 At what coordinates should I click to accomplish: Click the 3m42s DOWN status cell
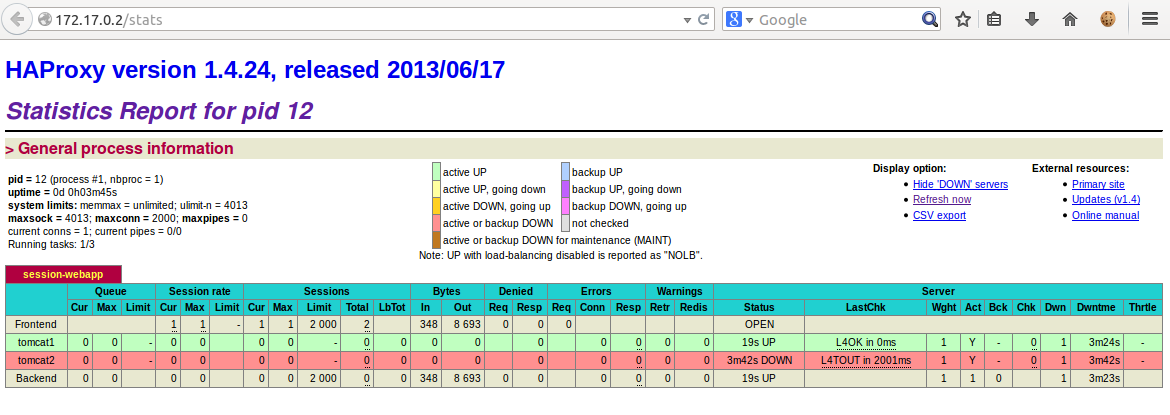pyautogui.click(x=759, y=360)
